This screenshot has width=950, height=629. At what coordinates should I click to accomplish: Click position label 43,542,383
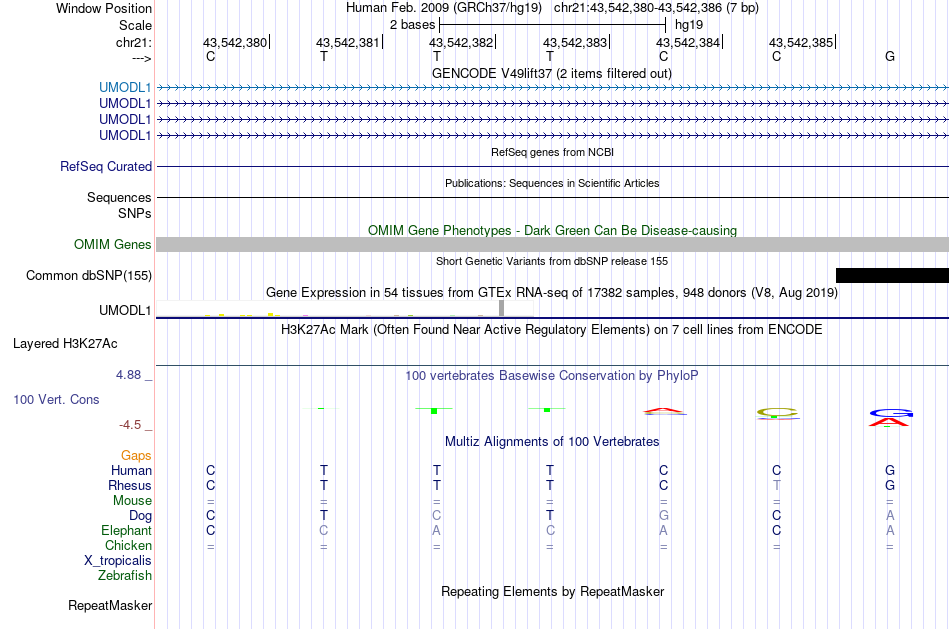click(574, 42)
